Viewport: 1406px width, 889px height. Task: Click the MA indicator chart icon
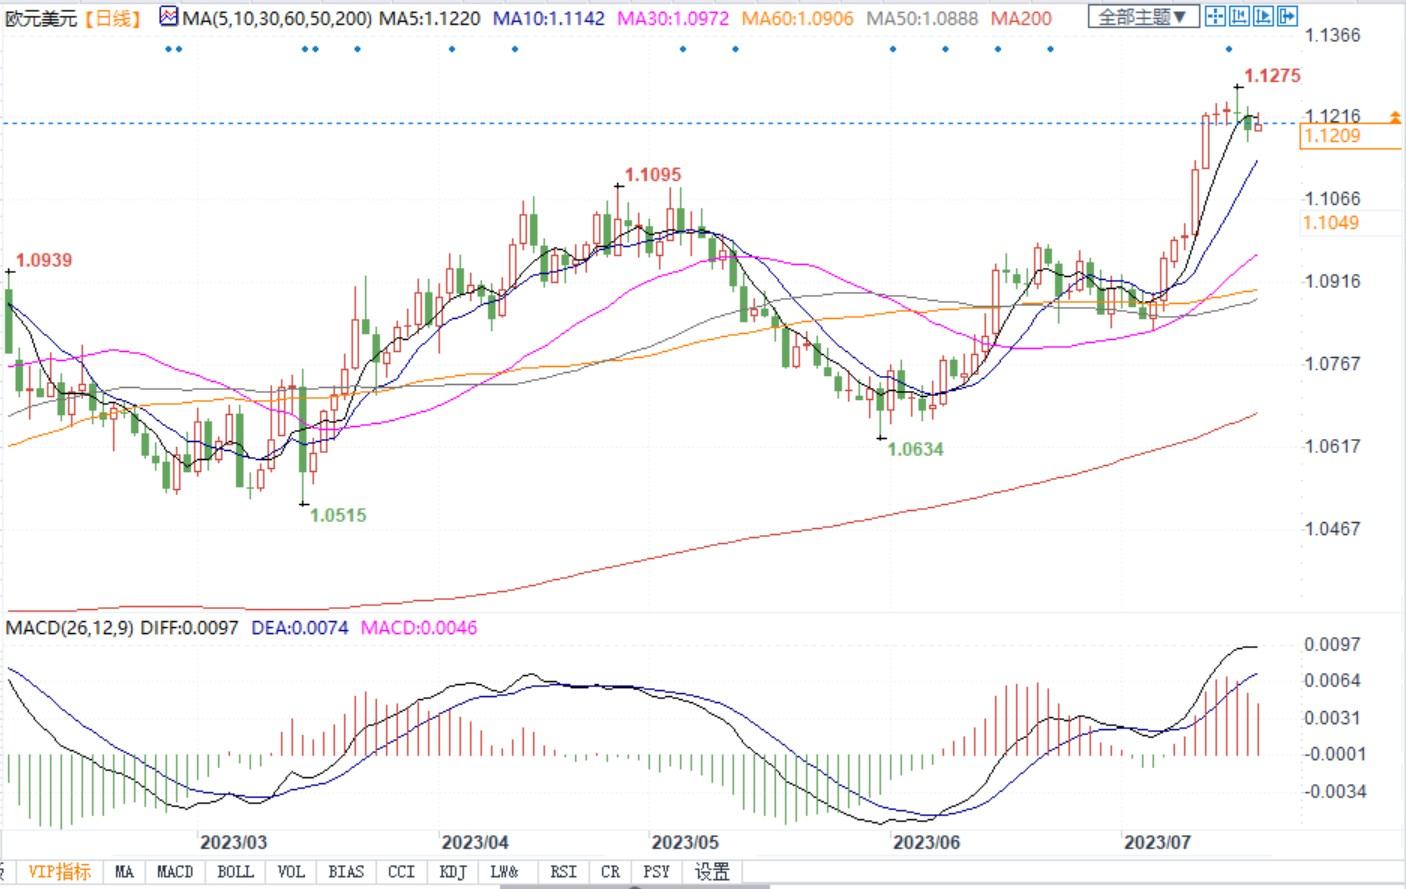click(x=169, y=17)
